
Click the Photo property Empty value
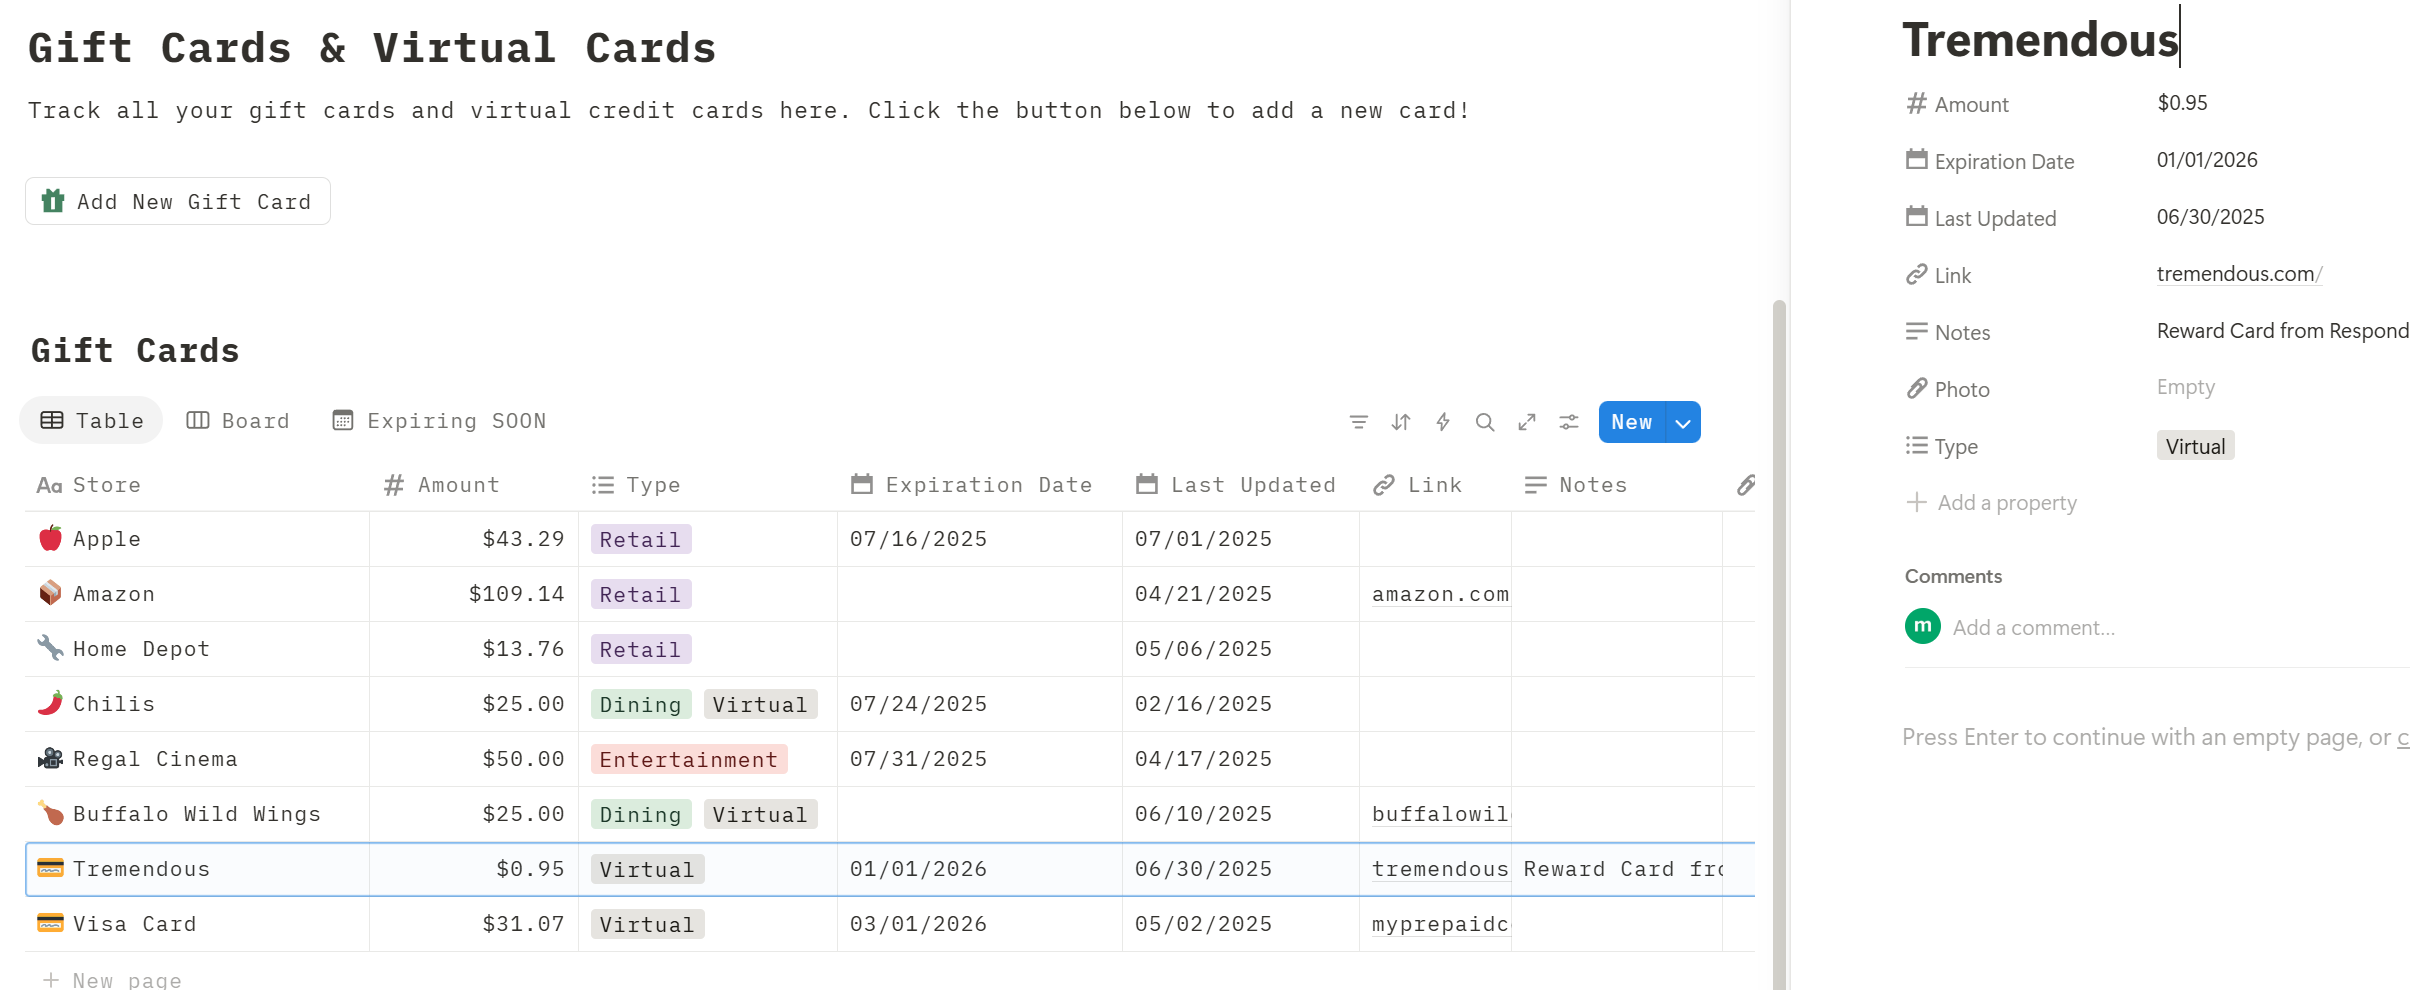point(2185,387)
